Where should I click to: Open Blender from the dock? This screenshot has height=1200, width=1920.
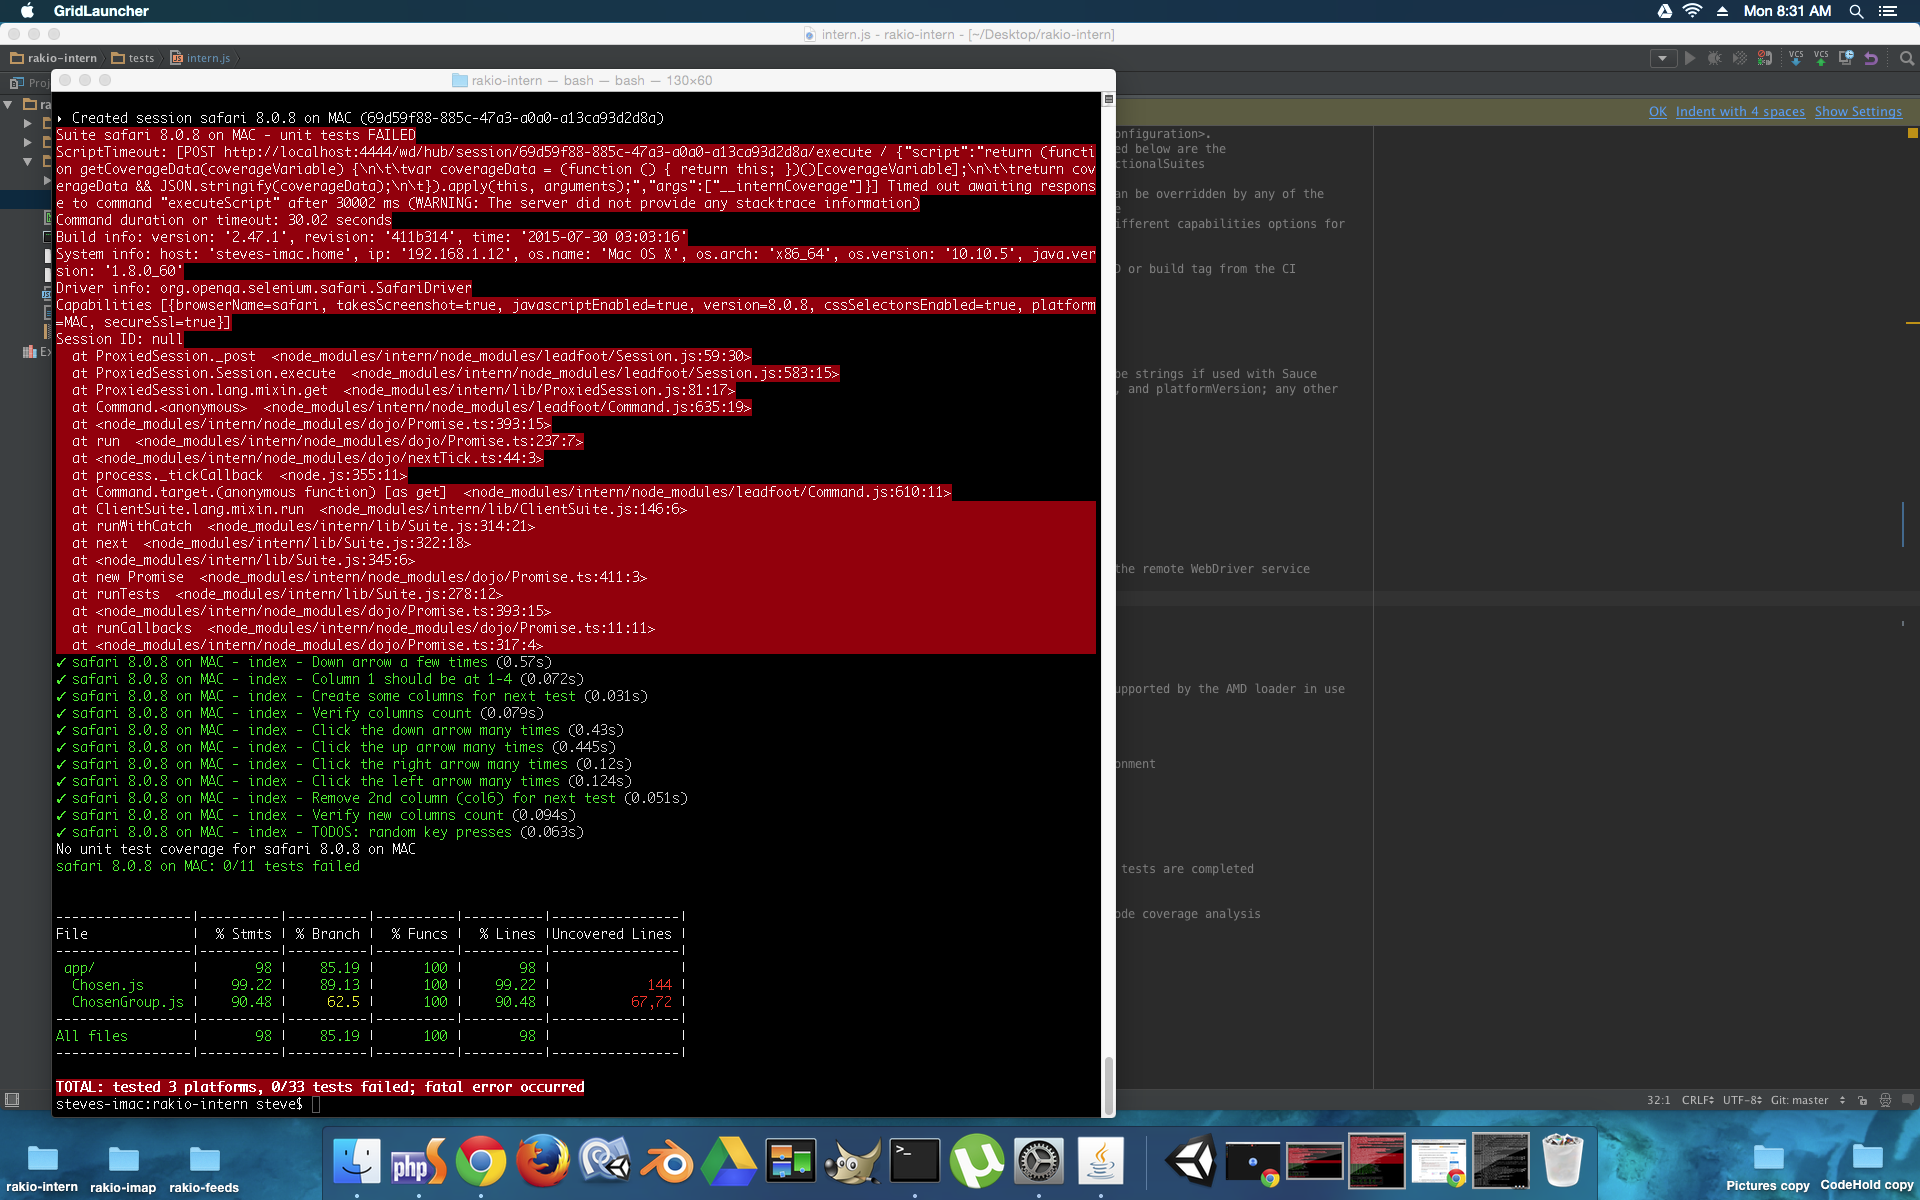coord(667,1161)
